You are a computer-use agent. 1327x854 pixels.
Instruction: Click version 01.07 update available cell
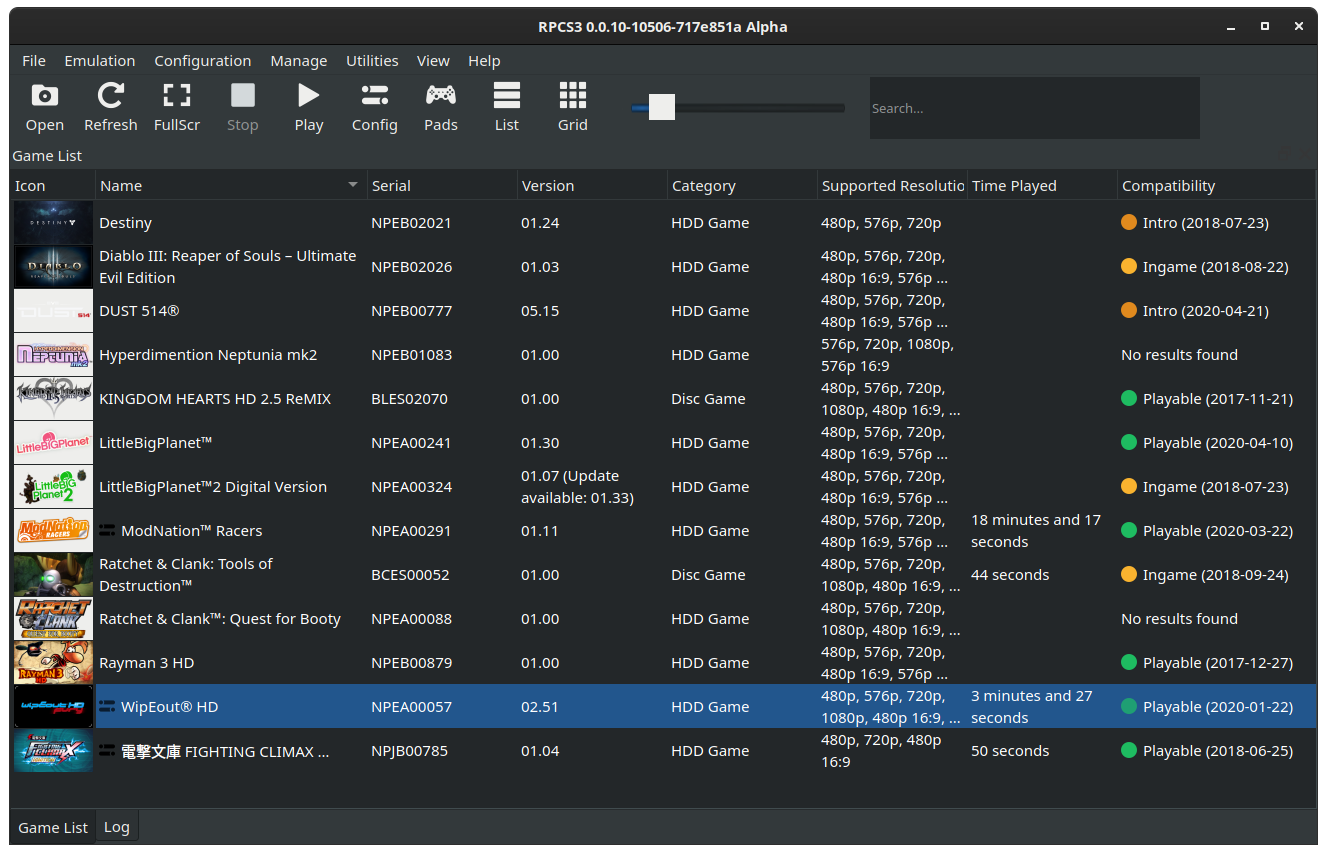[x=578, y=487]
